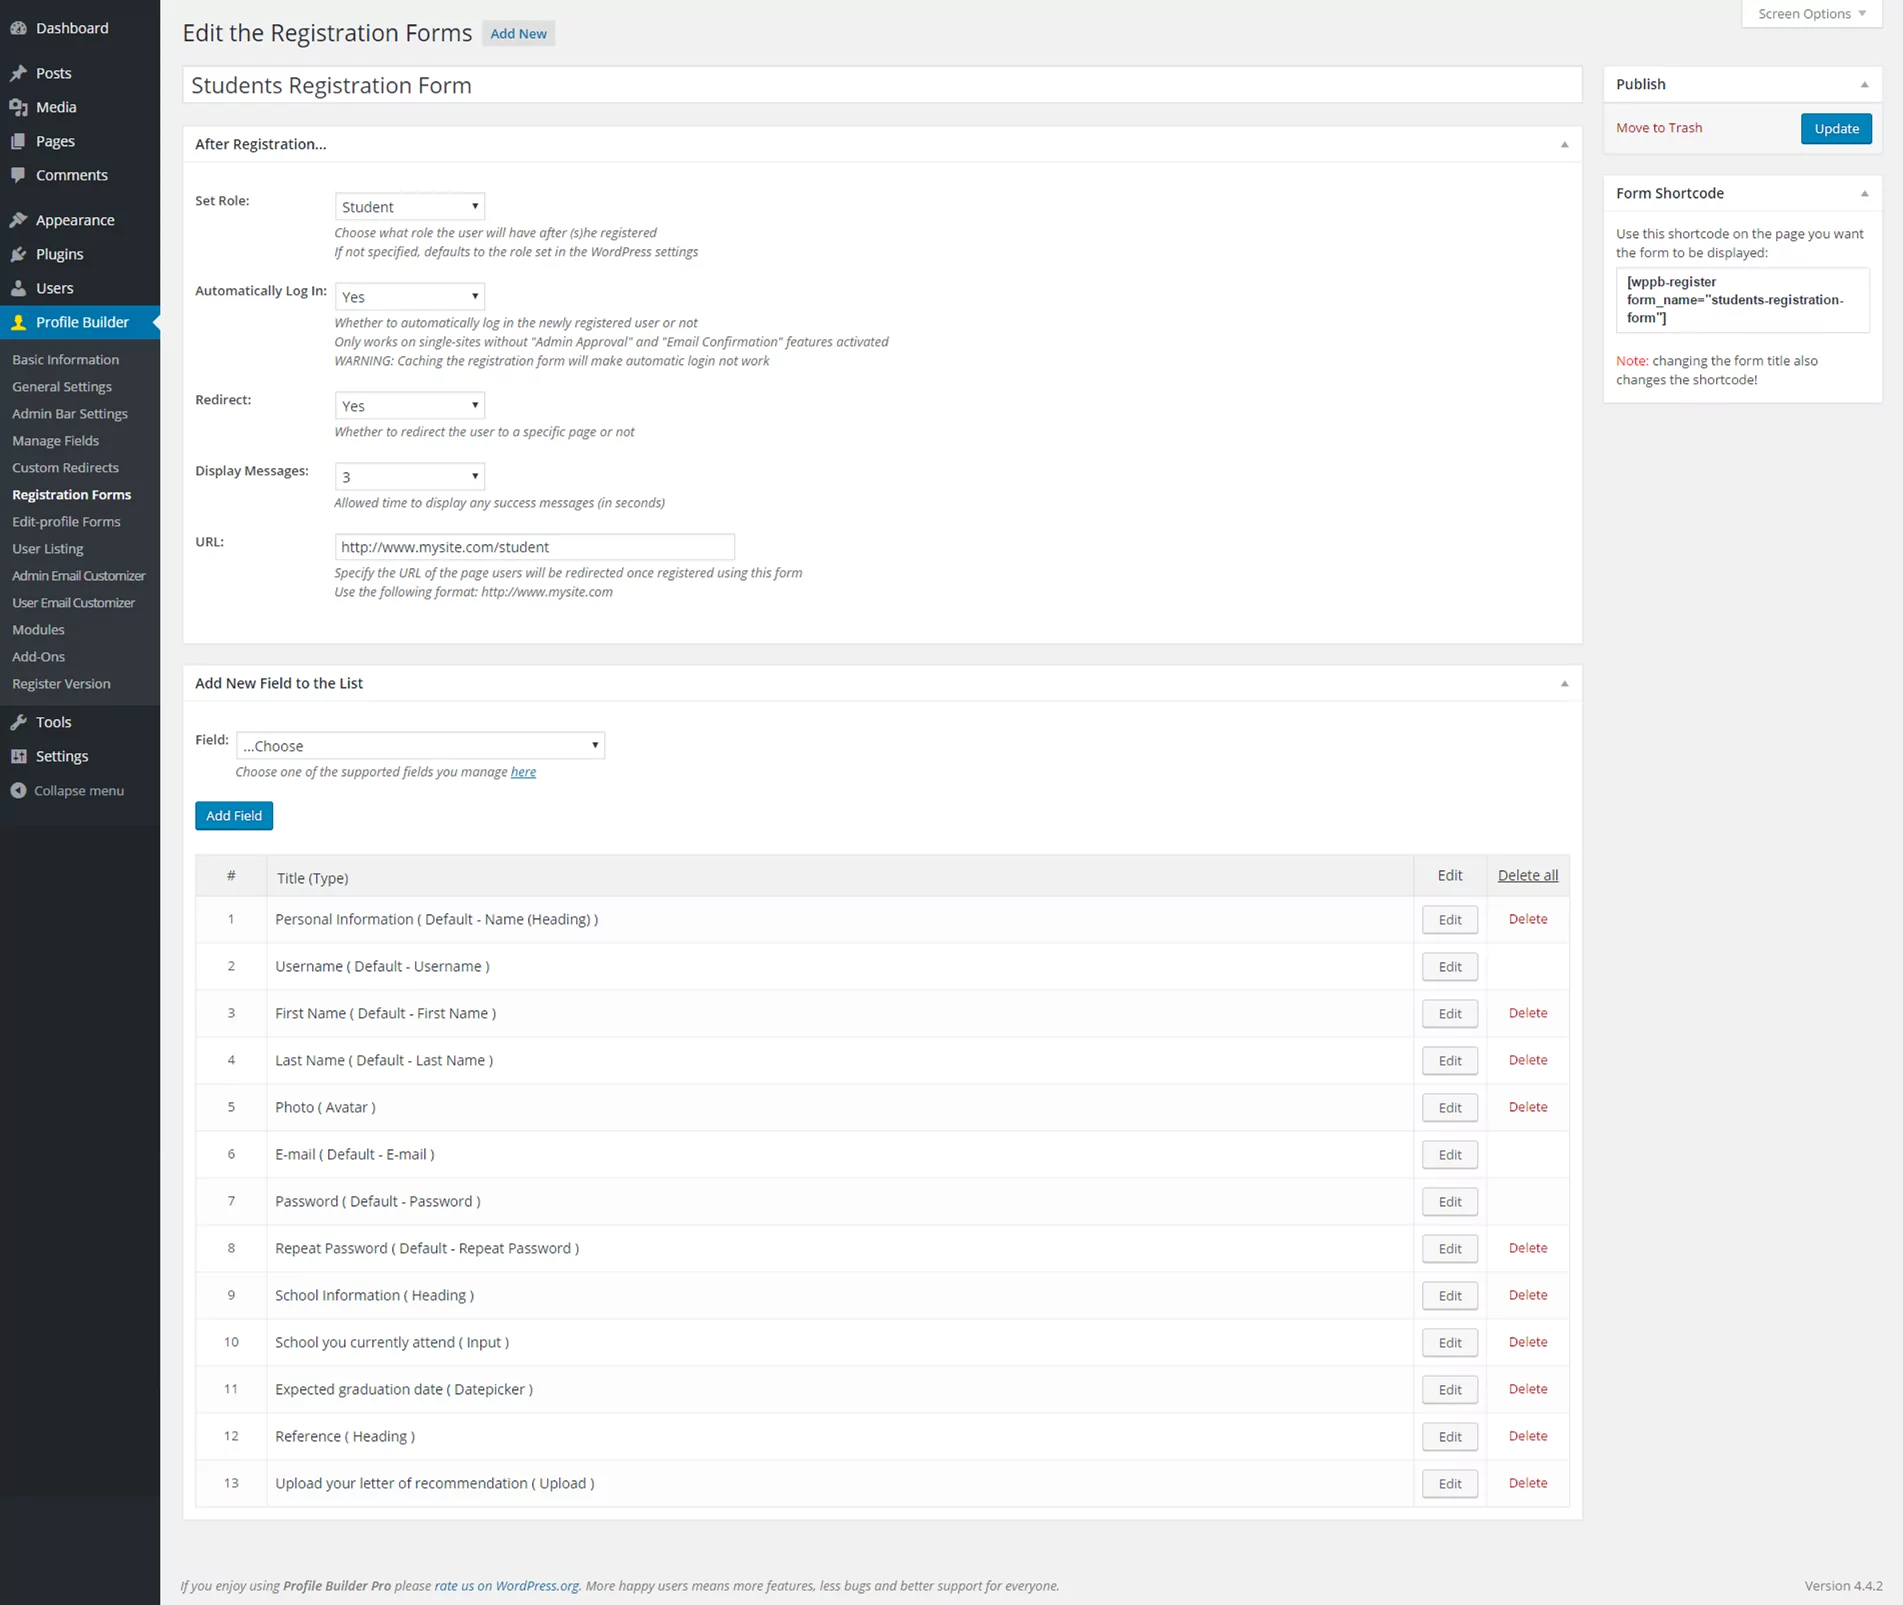
Task: Click the Comments bubble icon
Action: [18, 175]
